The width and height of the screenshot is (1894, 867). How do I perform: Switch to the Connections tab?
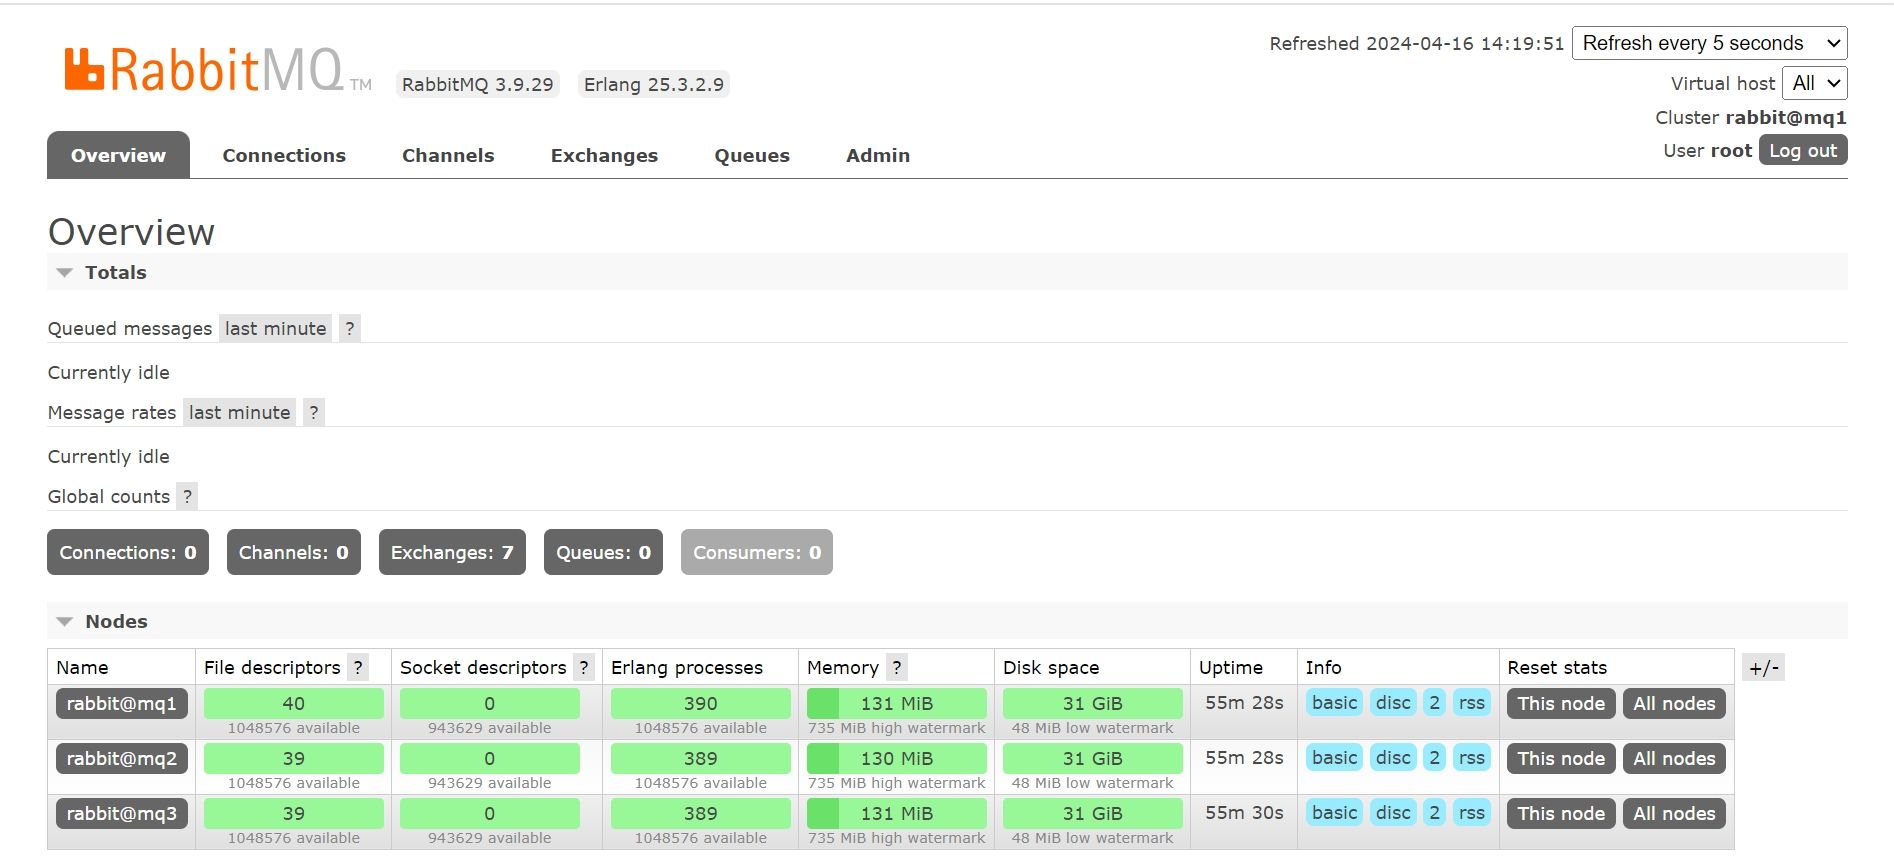click(284, 155)
